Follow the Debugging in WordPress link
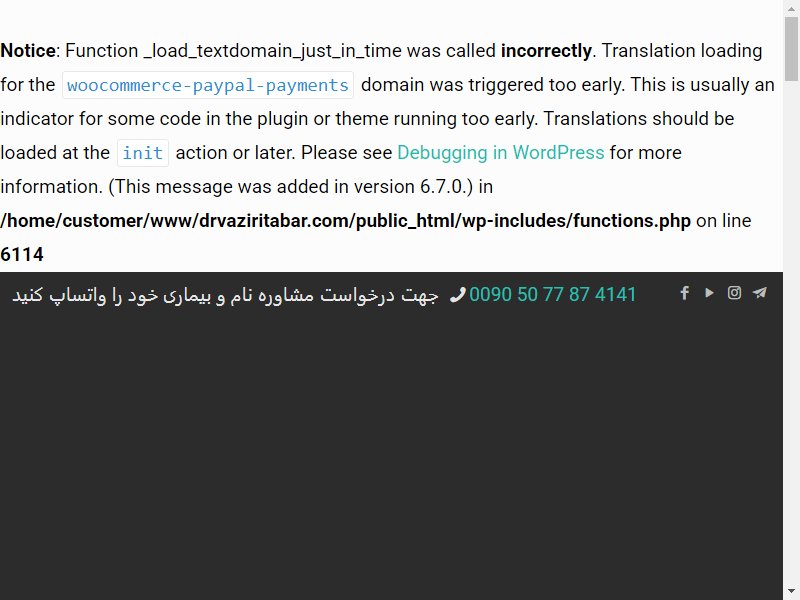This screenshot has width=800, height=600. point(501,153)
